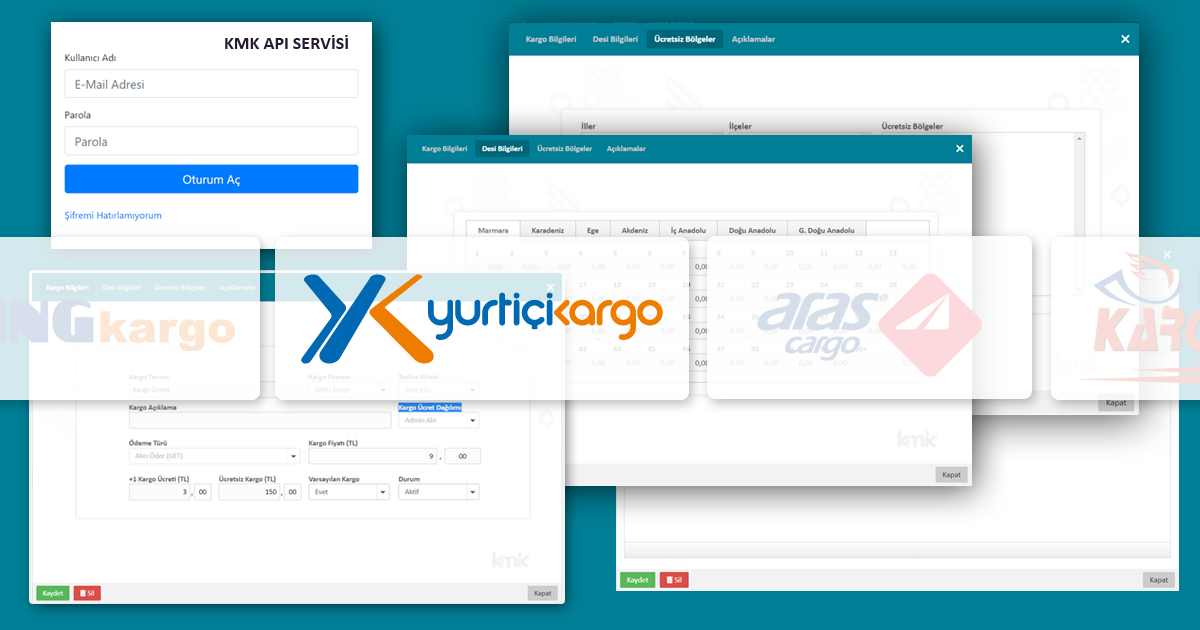Select the Karadeniz region tab

[x=548, y=230]
